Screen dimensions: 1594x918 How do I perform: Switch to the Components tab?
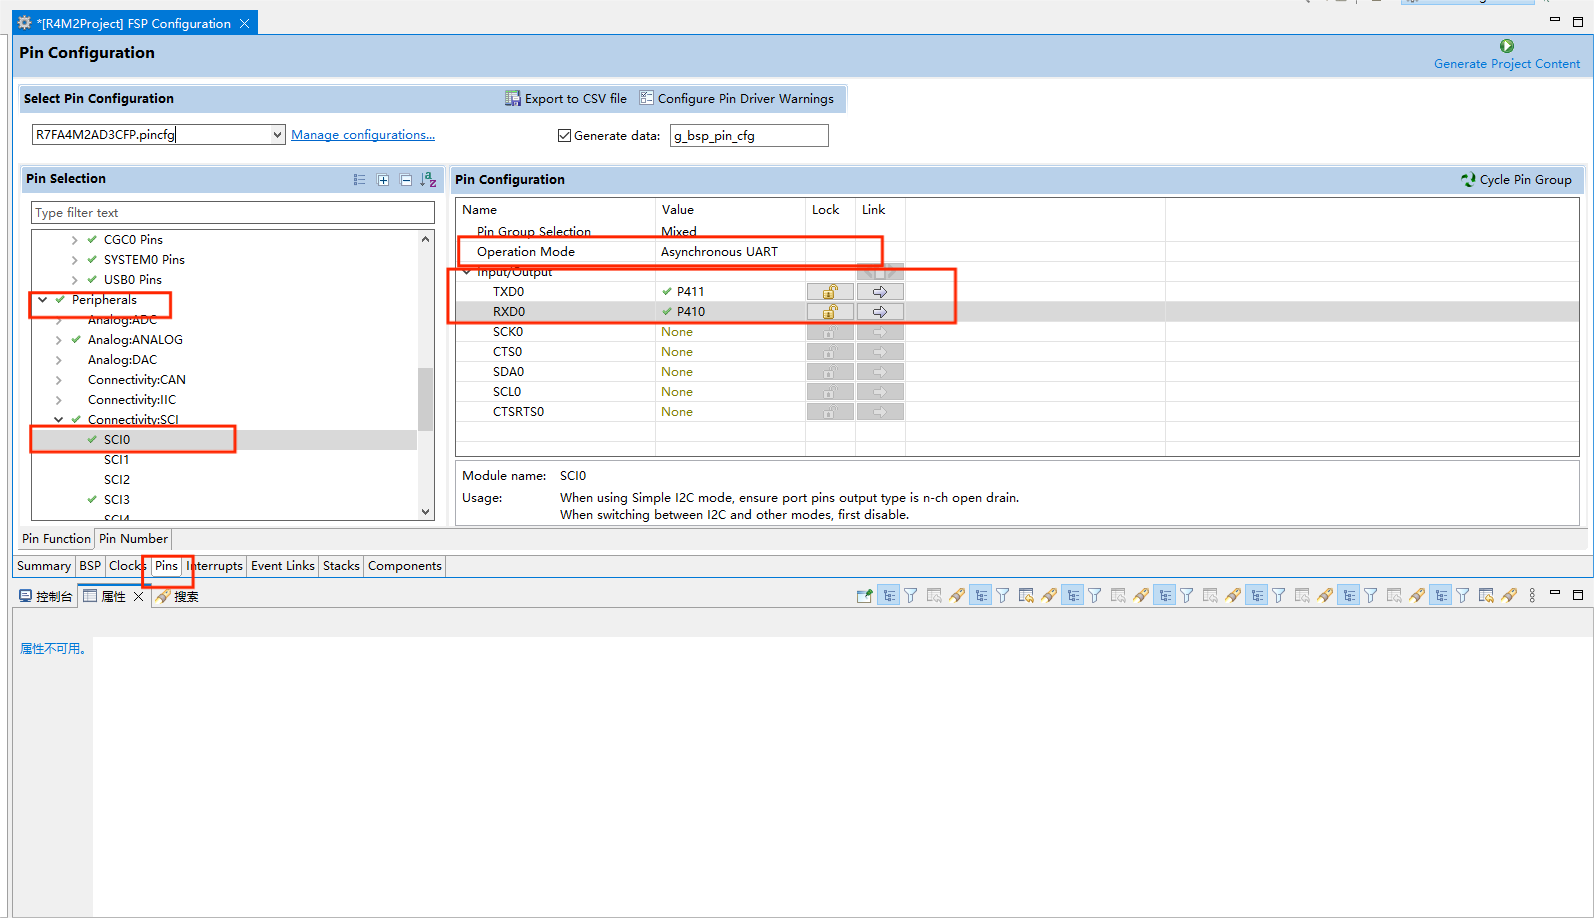coord(405,566)
